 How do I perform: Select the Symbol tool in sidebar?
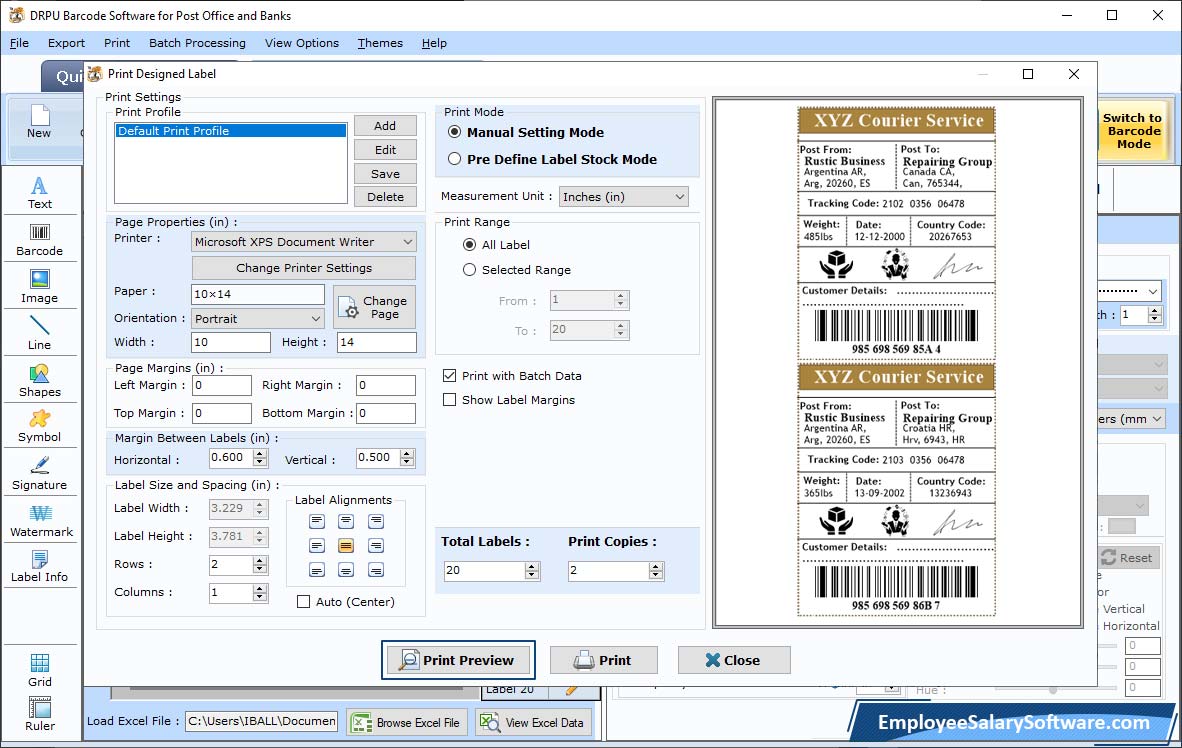[x=39, y=426]
